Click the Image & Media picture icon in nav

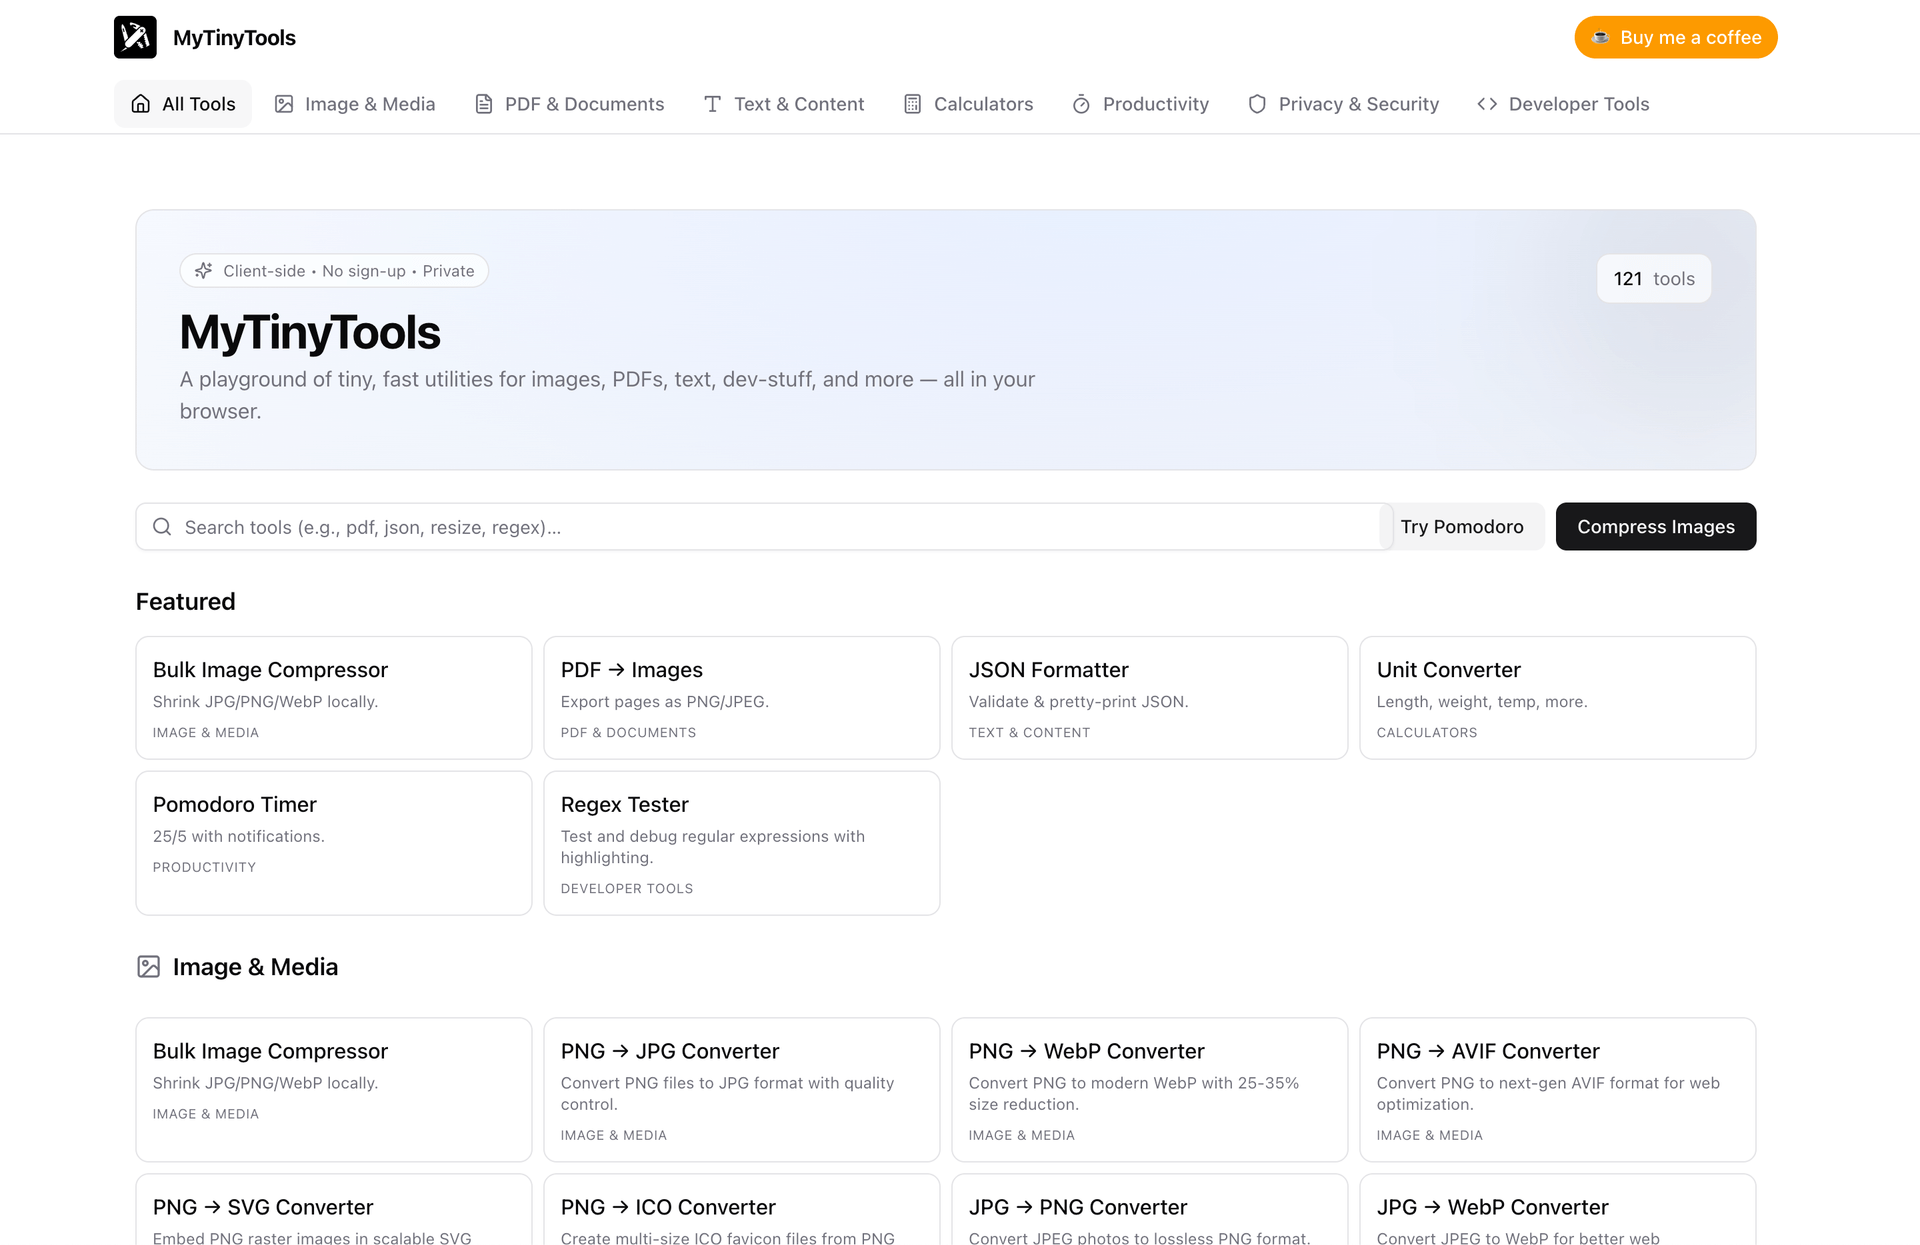(284, 104)
